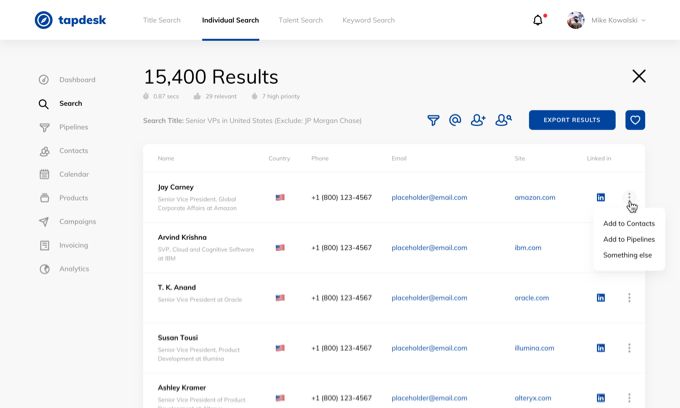Select the name Ashley Kramer
This screenshot has width=680, height=408.
(x=182, y=388)
